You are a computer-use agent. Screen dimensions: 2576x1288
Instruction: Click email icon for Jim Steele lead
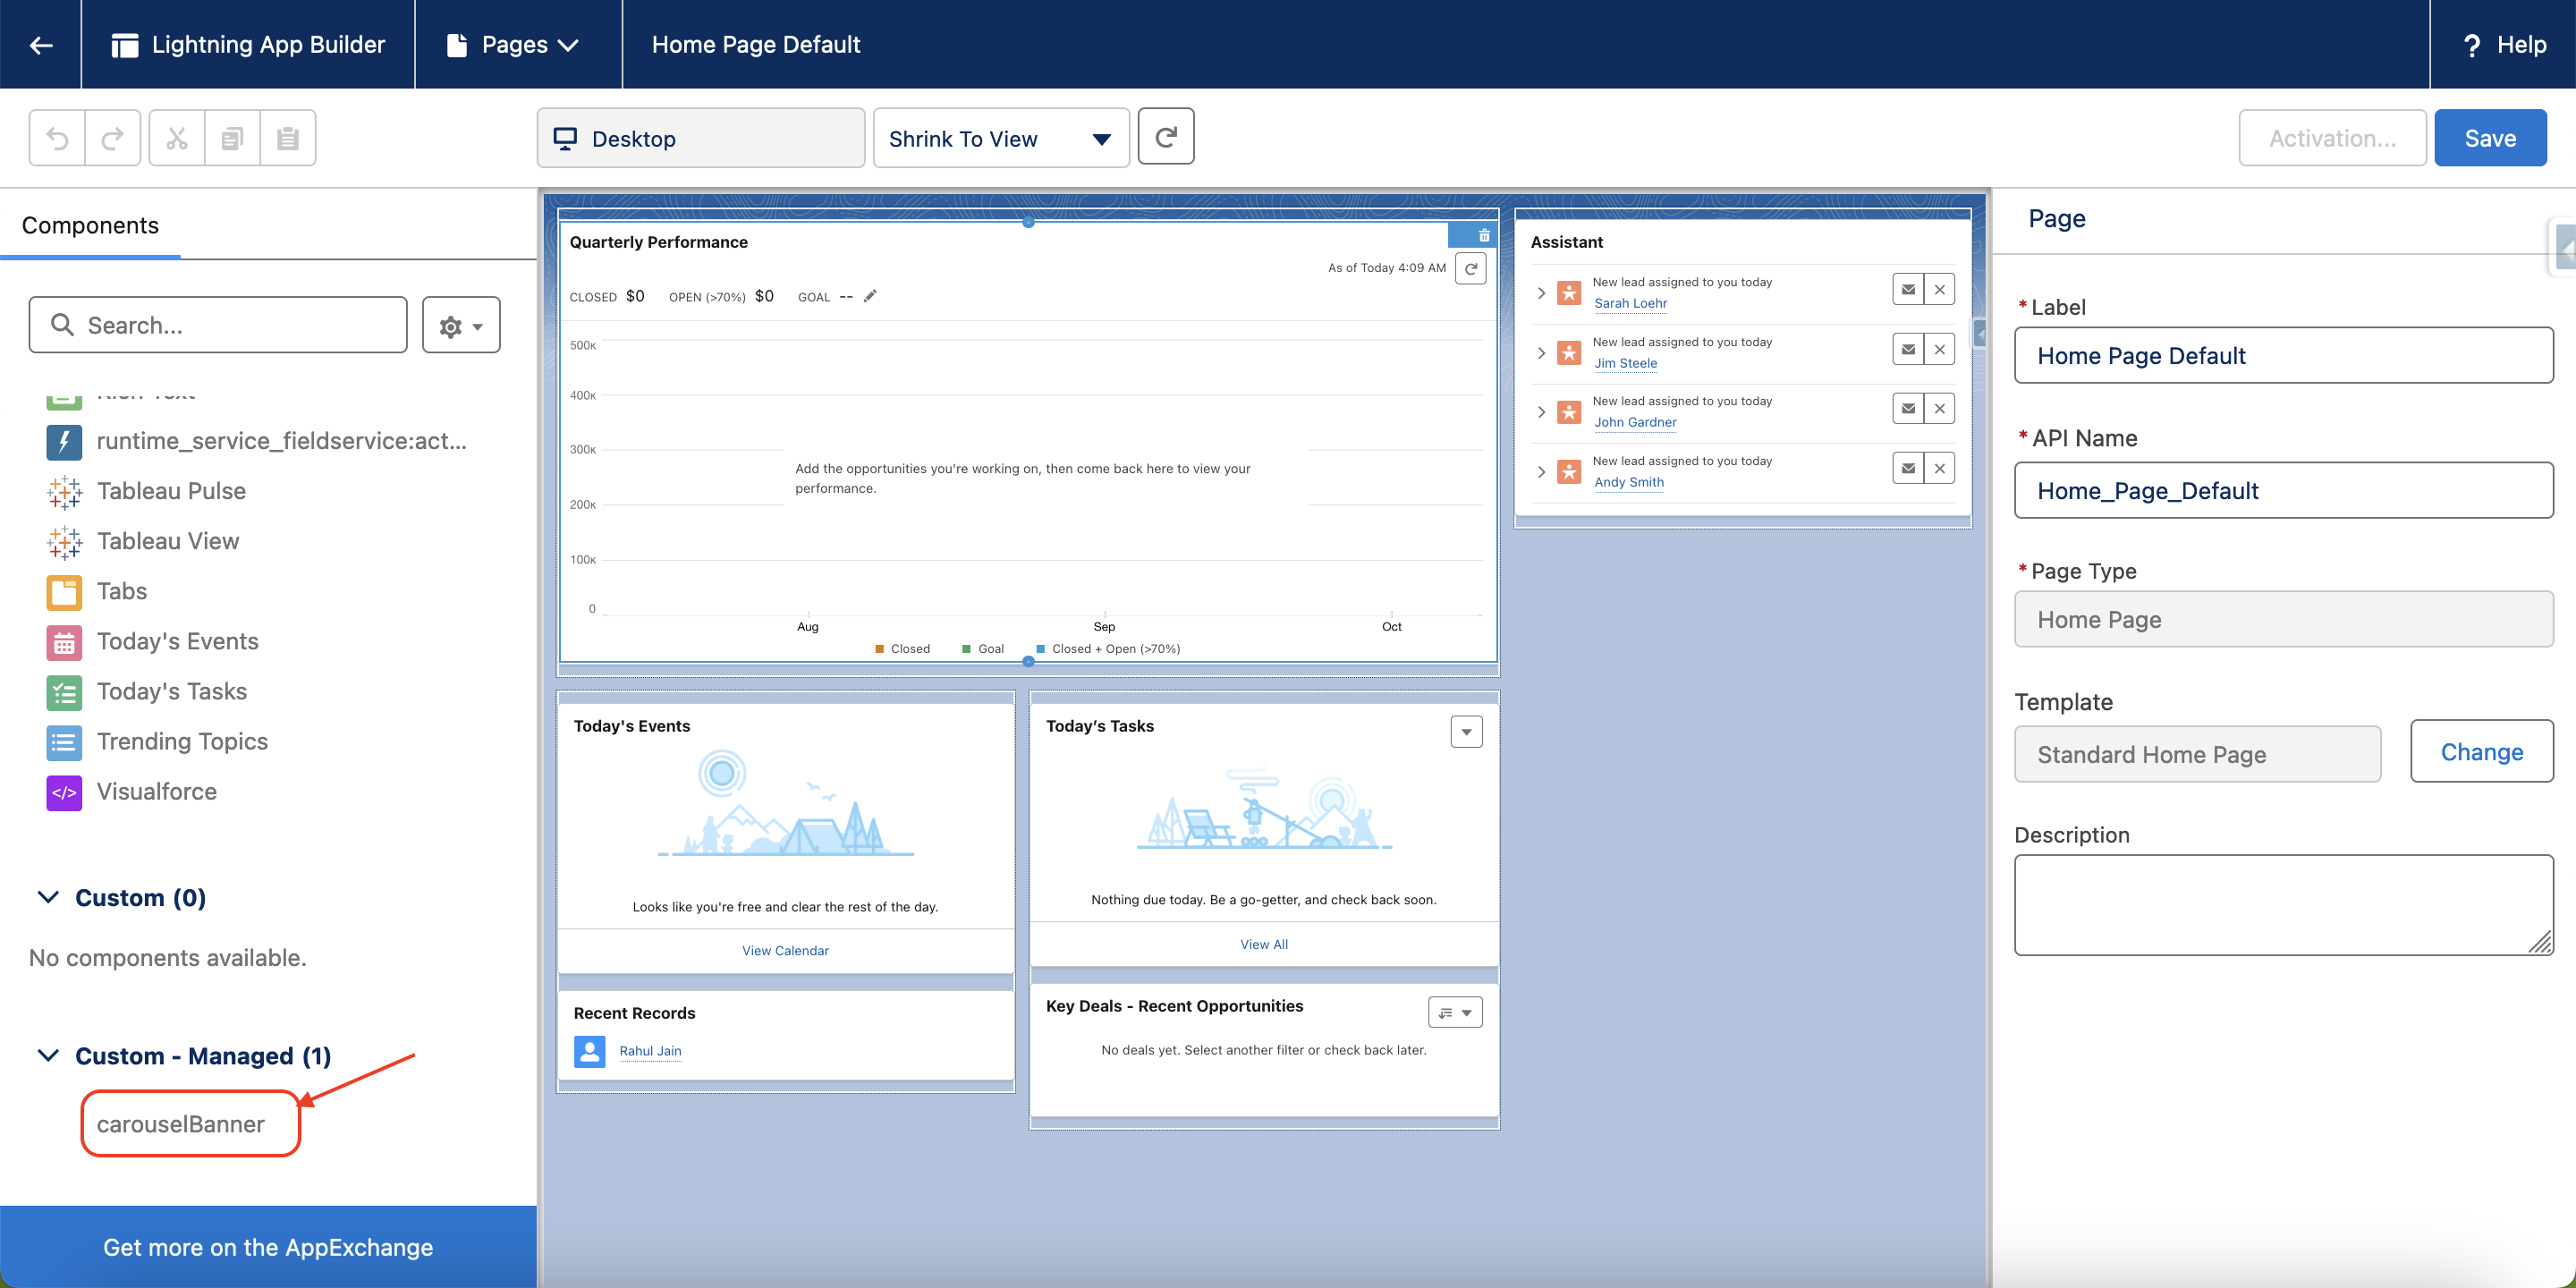pos(1908,349)
